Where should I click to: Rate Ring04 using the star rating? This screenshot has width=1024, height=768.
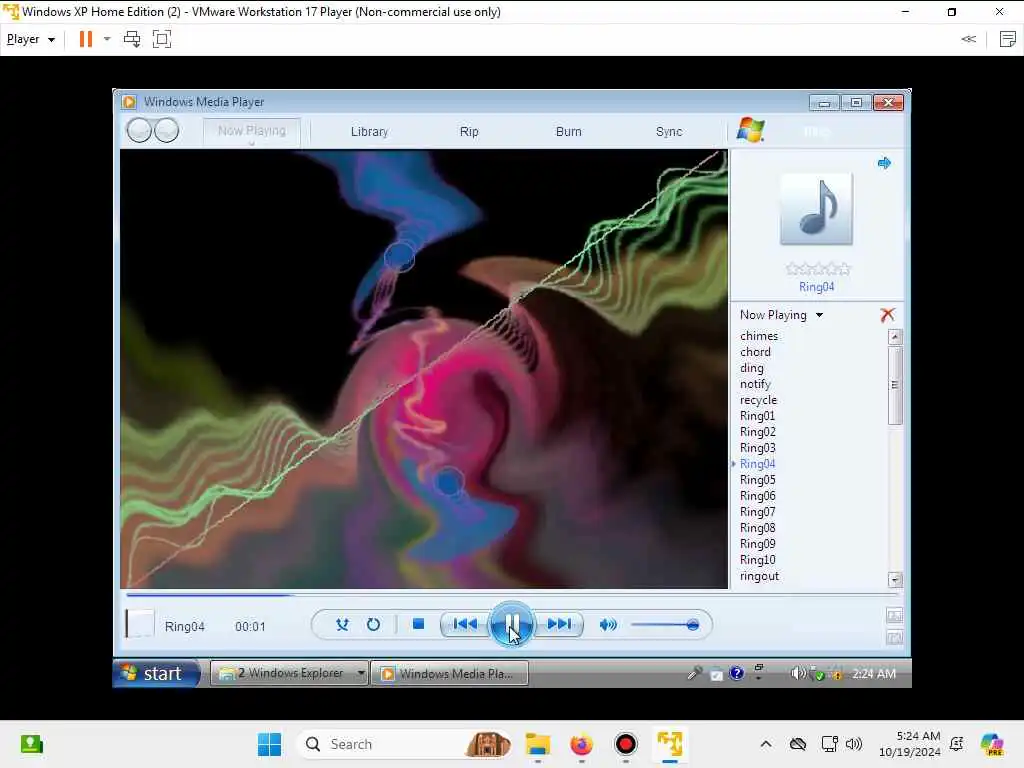[818, 268]
